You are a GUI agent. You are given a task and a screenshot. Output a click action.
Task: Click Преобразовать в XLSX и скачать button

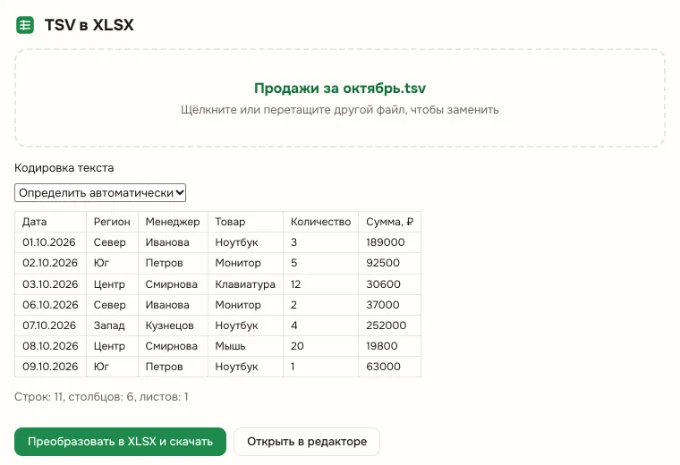click(120, 442)
